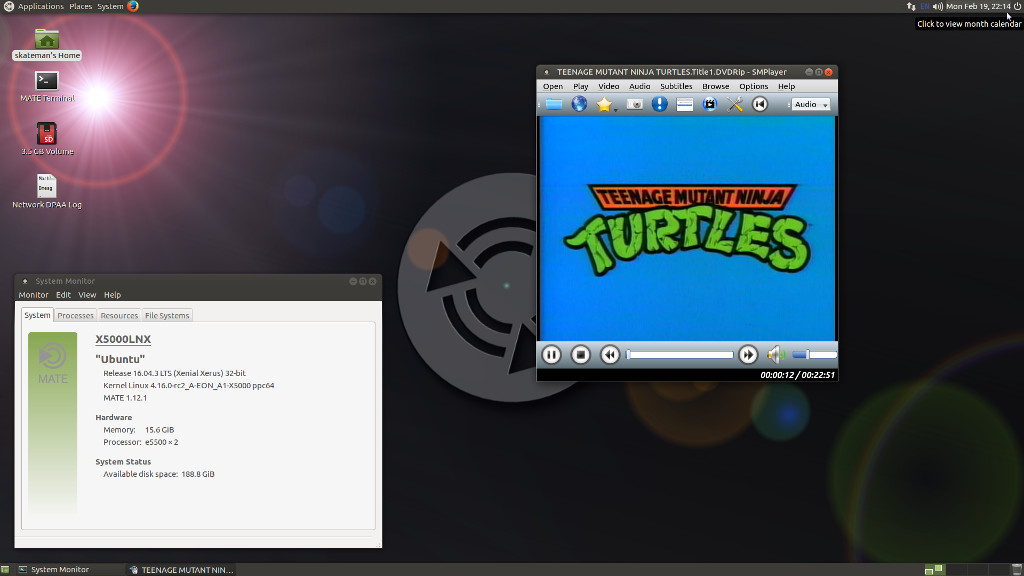The width and height of the screenshot is (1024, 576).
Task: Mute audio with the speaker icon in SMPlayer
Action: pyautogui.click(x=775, y=355)
